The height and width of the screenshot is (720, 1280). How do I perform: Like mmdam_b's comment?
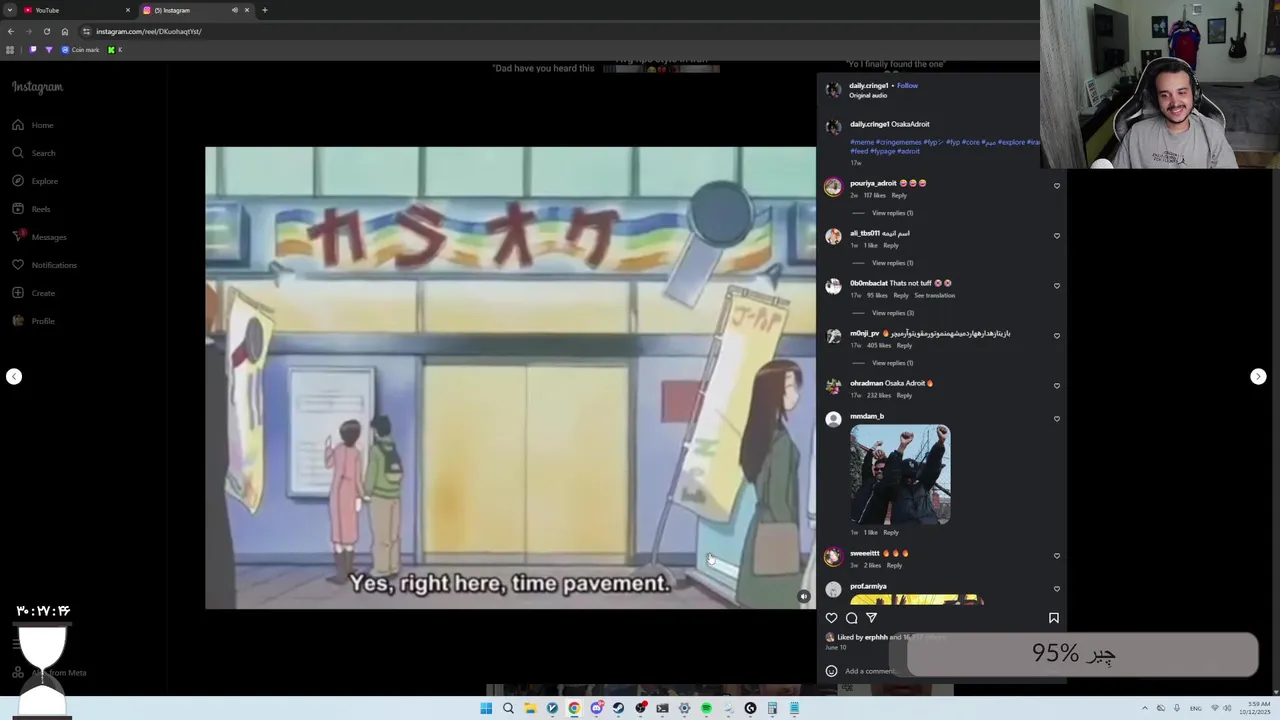click(x=1056, y=419)
